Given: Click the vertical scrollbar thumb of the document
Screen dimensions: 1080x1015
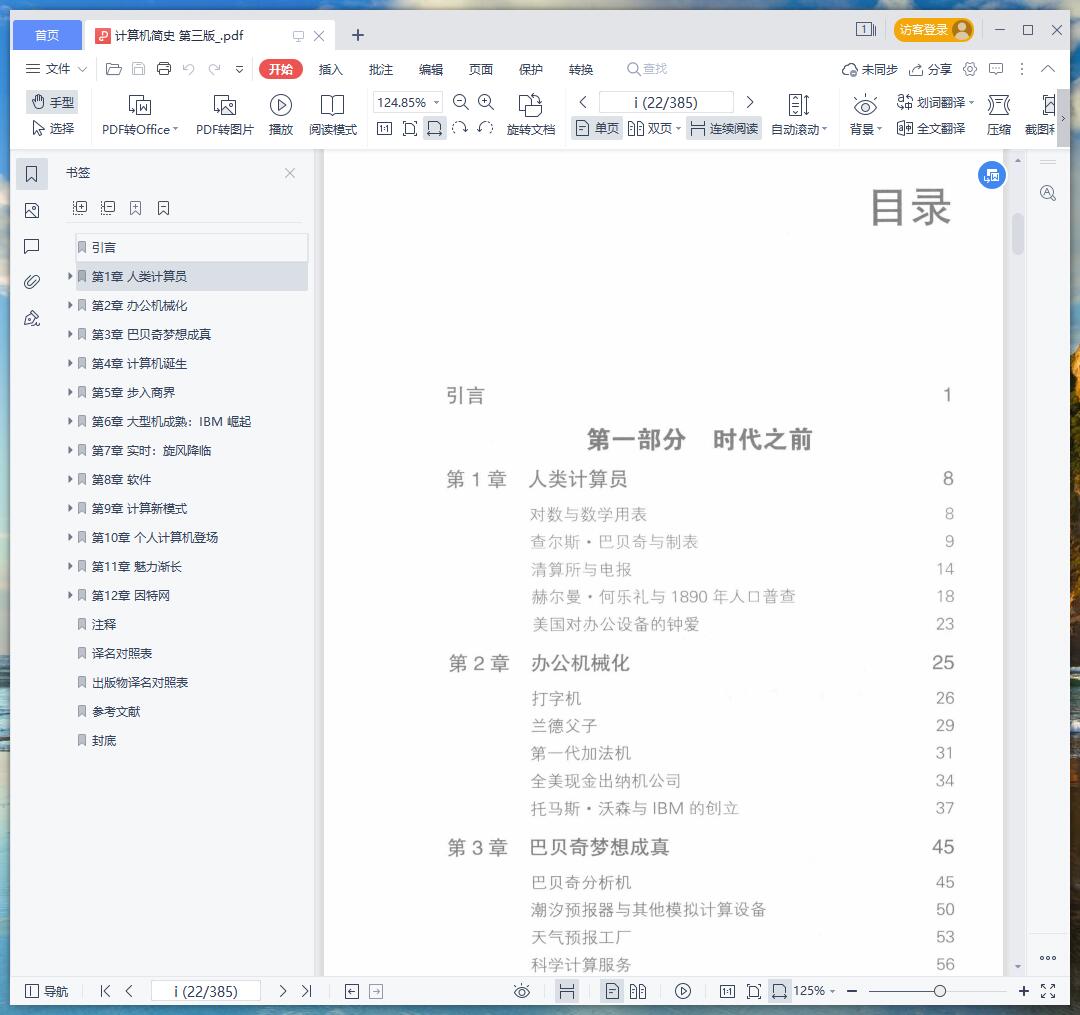Looking at the screenshot, I should pyautogui.click(x=1017, y=234).
